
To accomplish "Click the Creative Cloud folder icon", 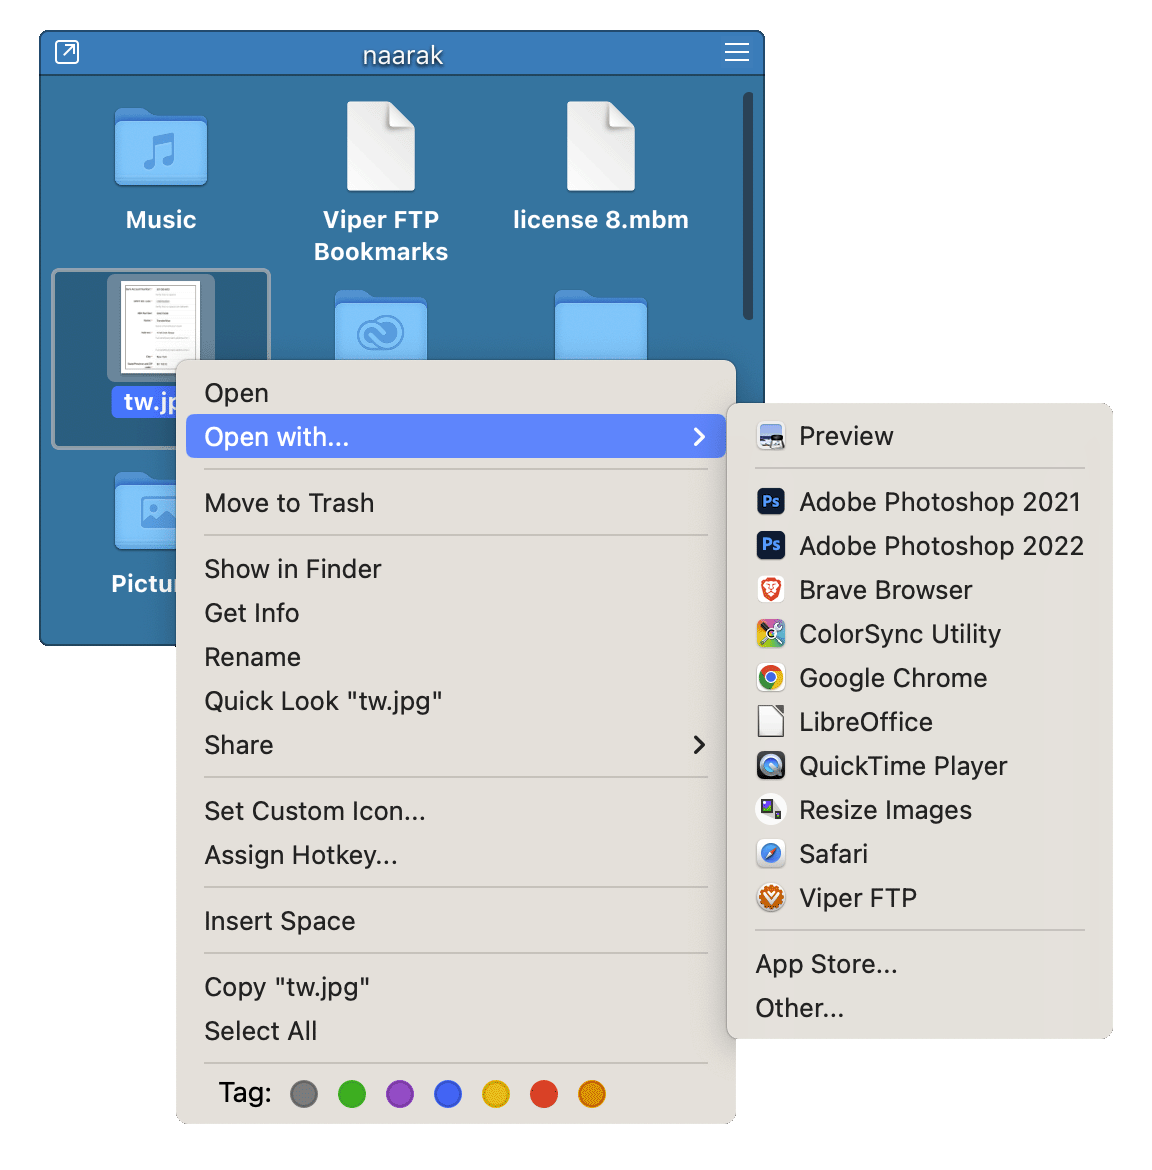I will (381, 325).
